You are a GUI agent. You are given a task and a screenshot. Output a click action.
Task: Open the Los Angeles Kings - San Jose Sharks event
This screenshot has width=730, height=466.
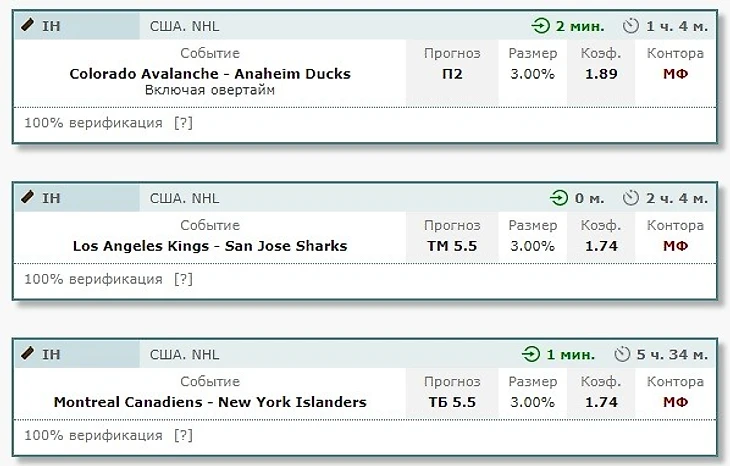(x=210, y=246)
